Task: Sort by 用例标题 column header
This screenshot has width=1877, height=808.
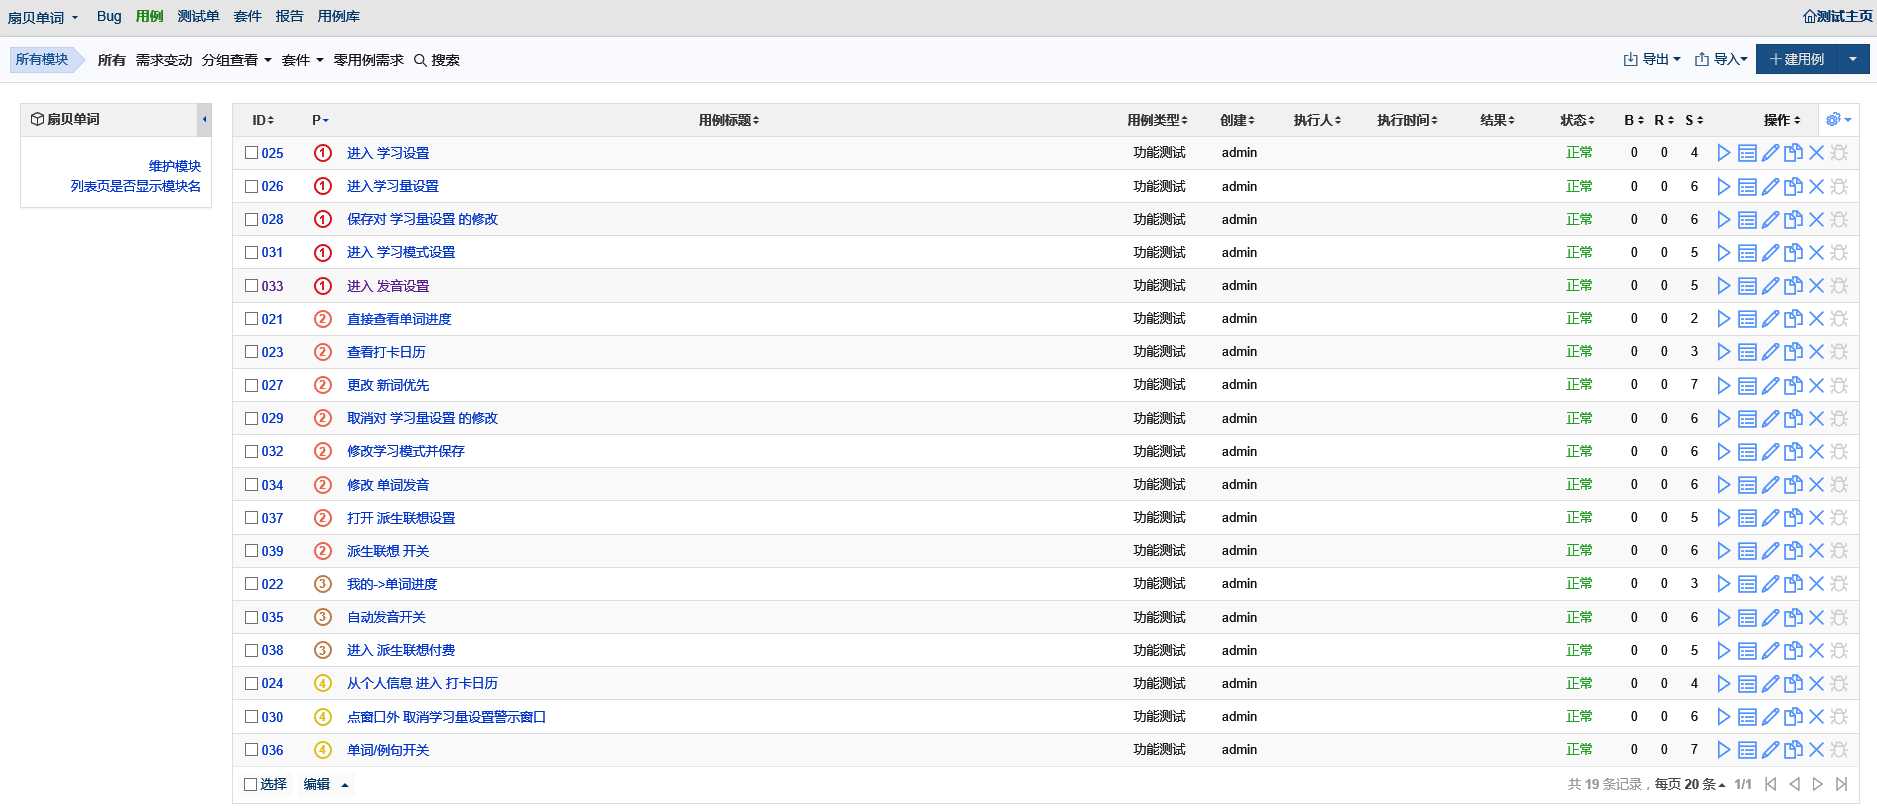Action: tap(729, 120)
